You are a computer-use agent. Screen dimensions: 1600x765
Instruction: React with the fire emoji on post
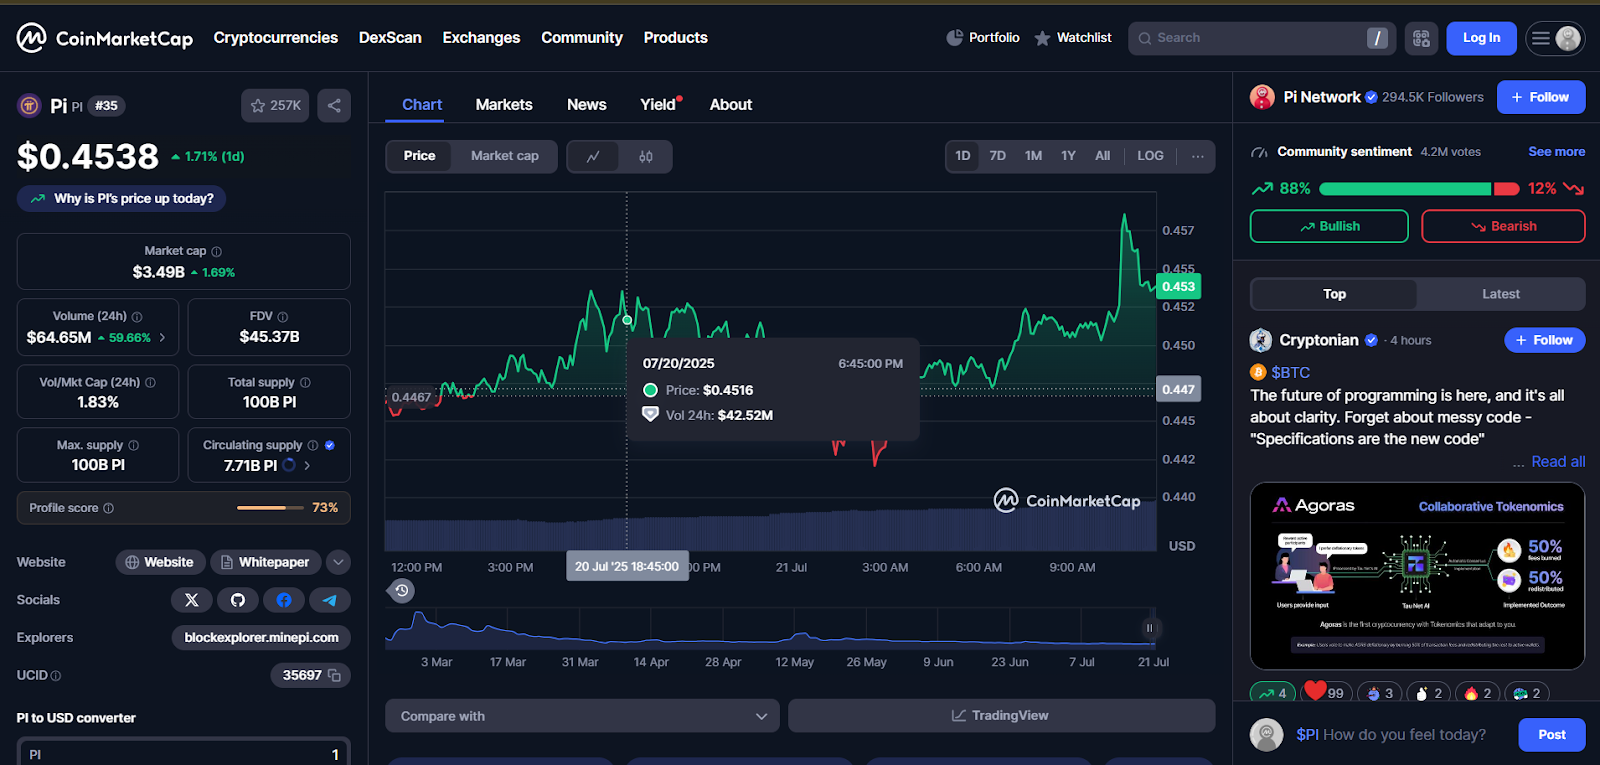1478,693
